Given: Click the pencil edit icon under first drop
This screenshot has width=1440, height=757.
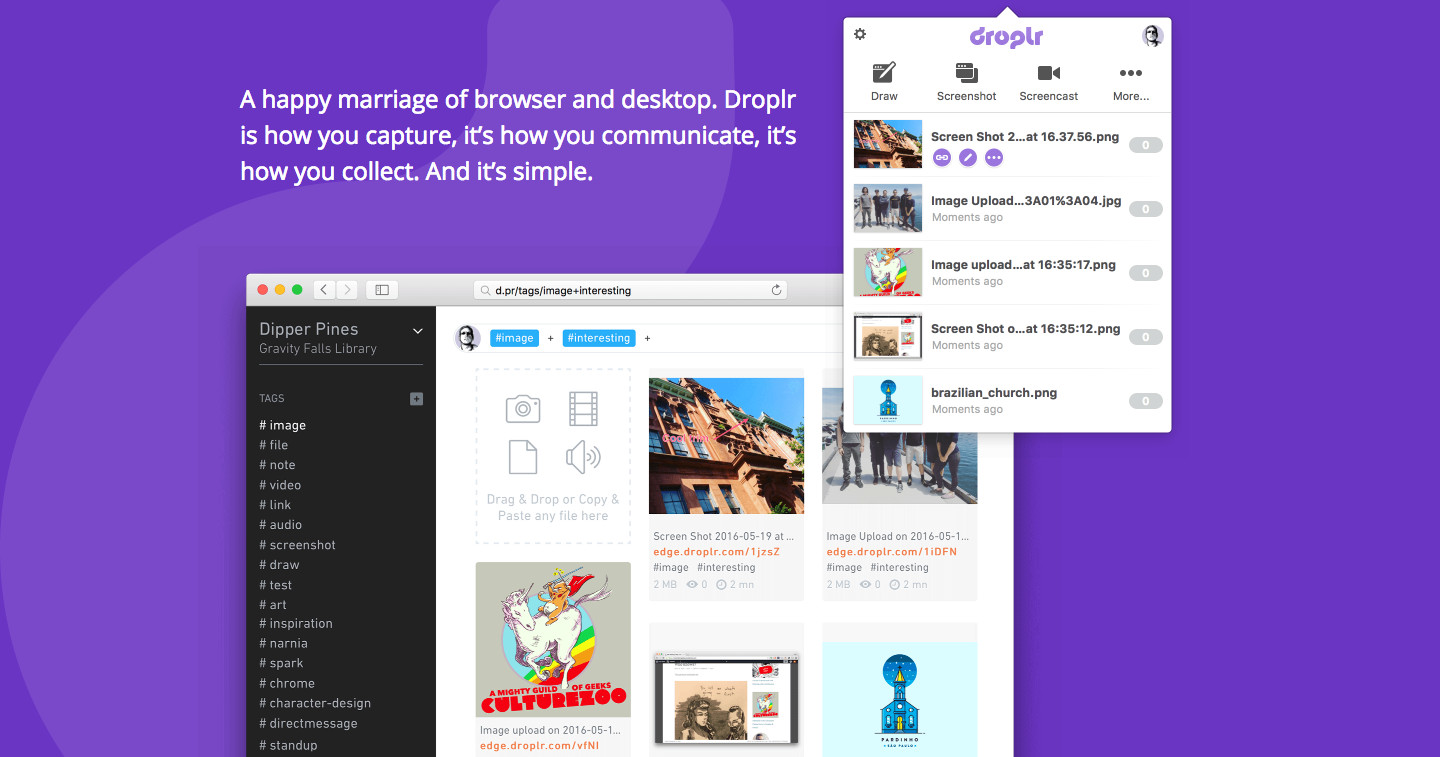Looking at the screenshot, I should coord(967,157).
